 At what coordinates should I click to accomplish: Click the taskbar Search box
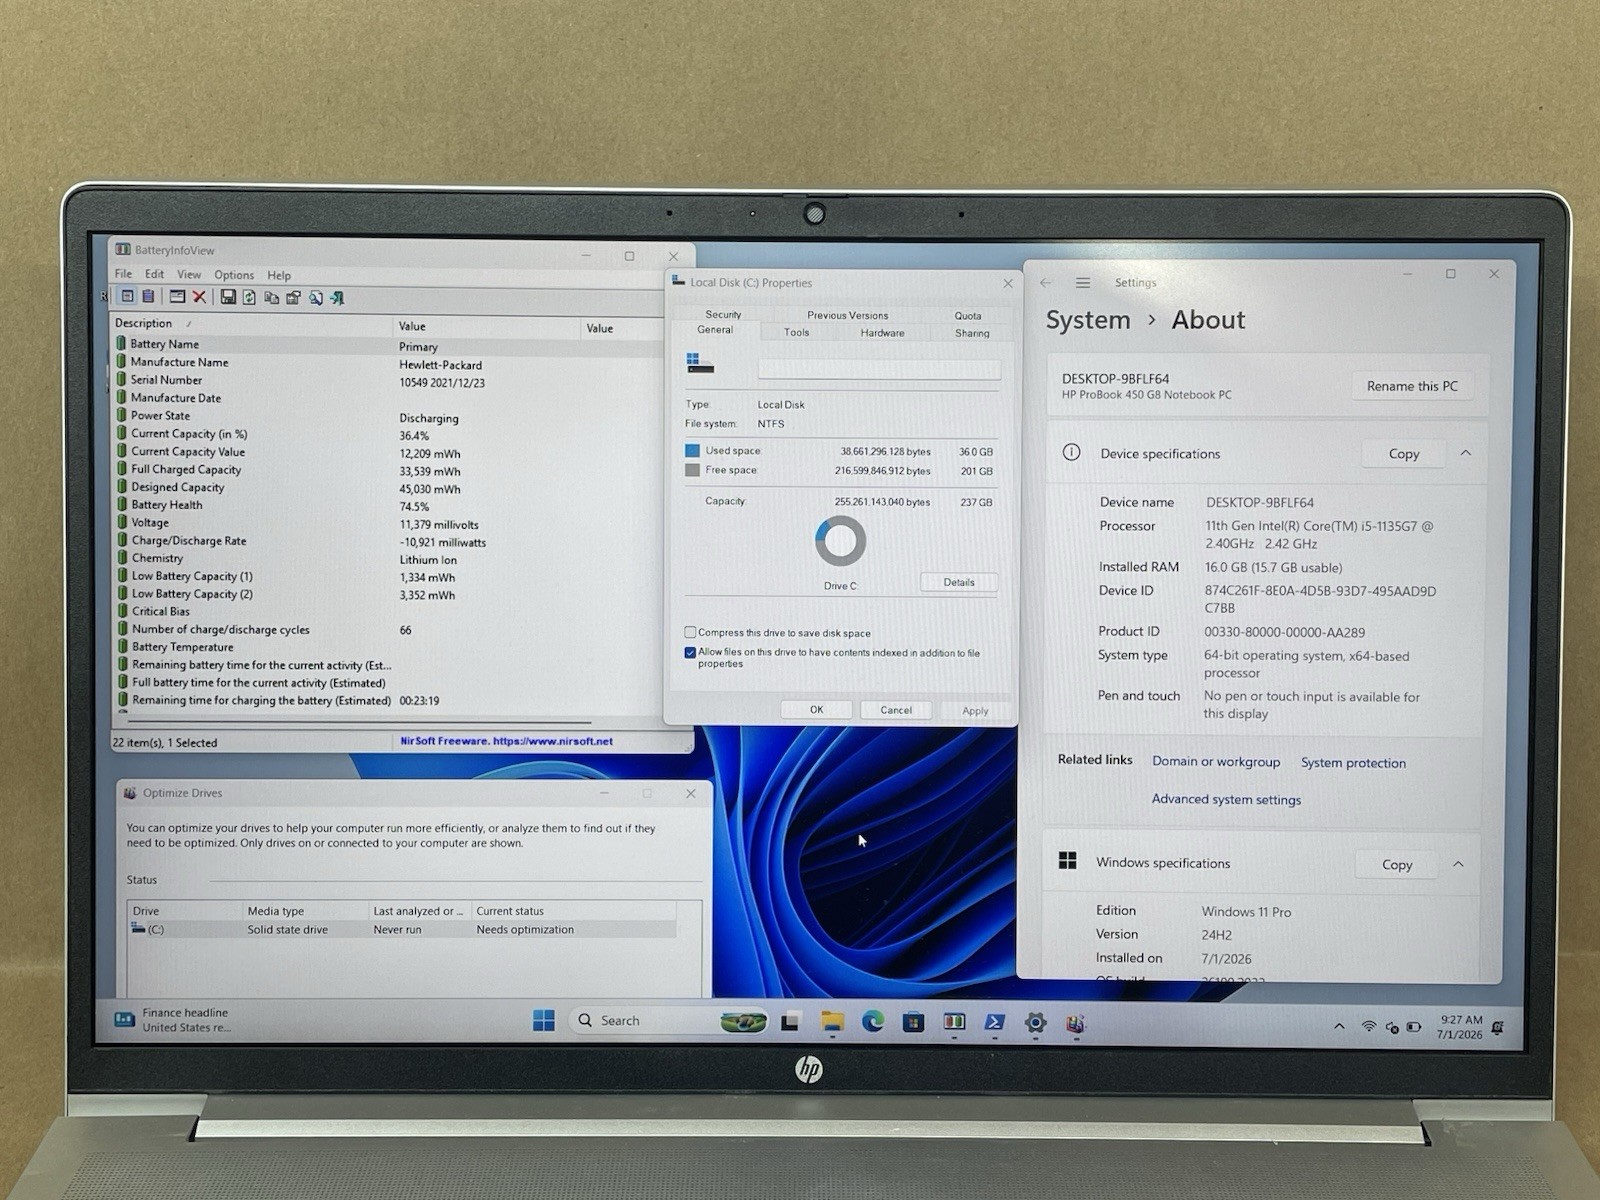[x=668, y=1021]
